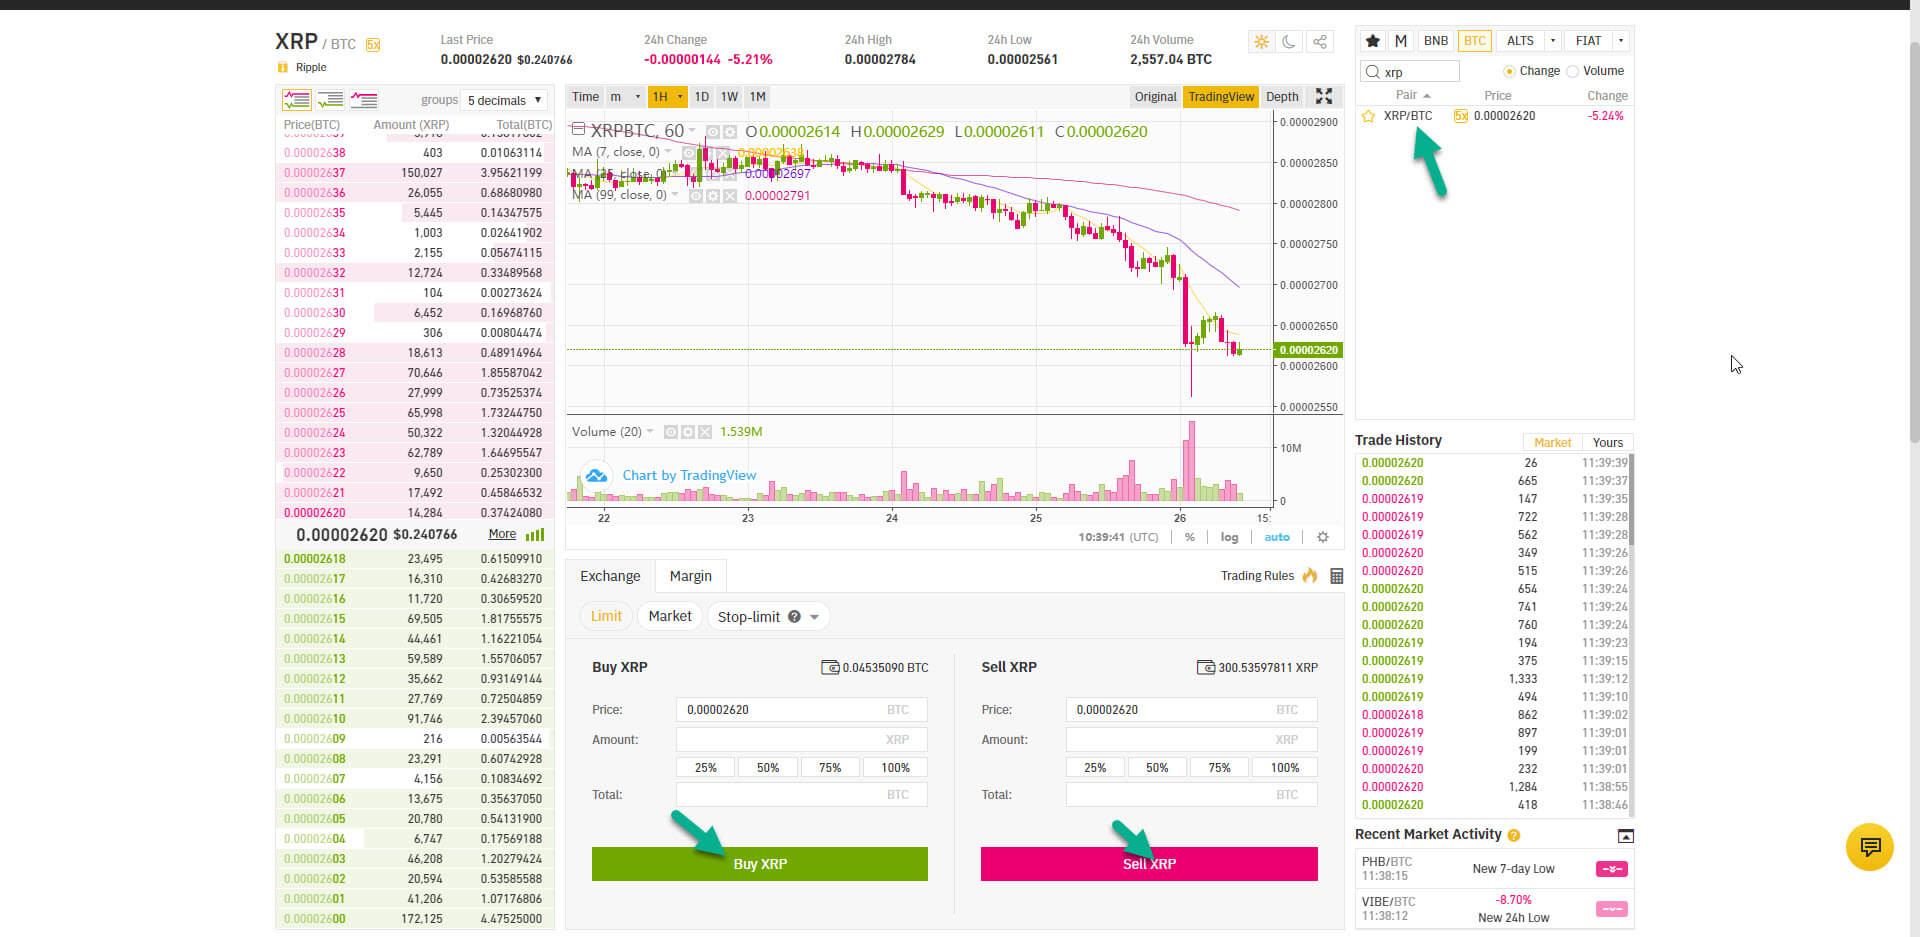Image resolution: width=1920 pixels, height=937 pixels.
Task: Open the Margin trading tab
Action: (690, 576)
